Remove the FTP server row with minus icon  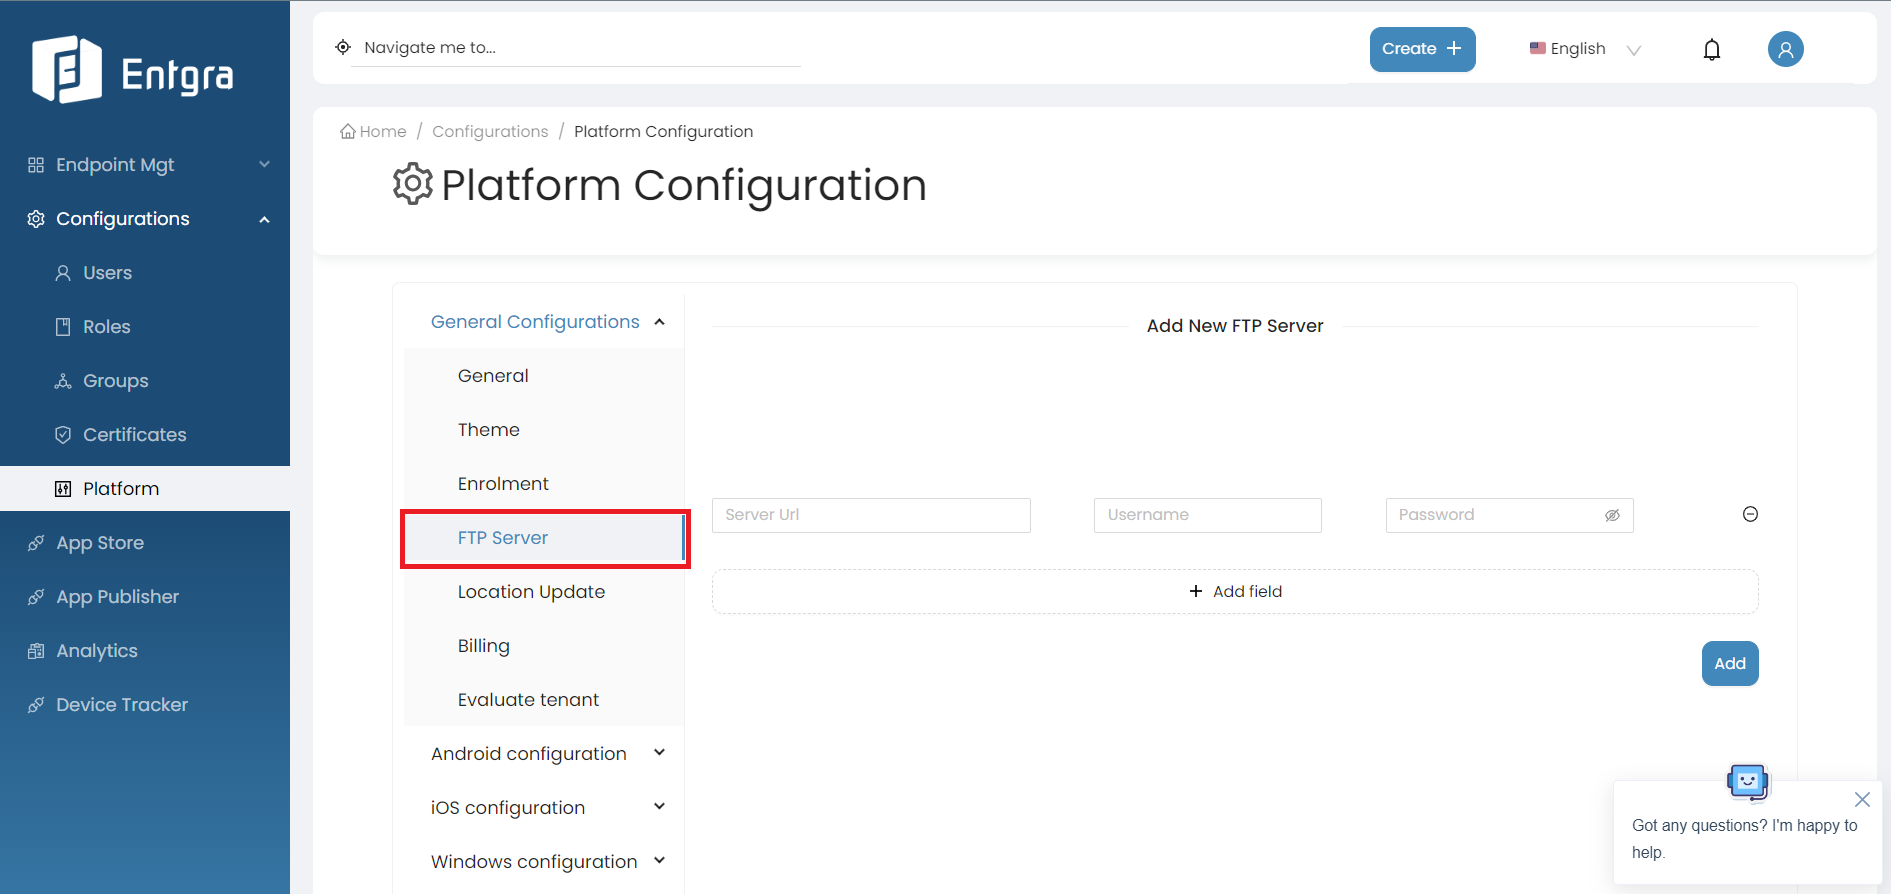click(x=1750, y=514)
